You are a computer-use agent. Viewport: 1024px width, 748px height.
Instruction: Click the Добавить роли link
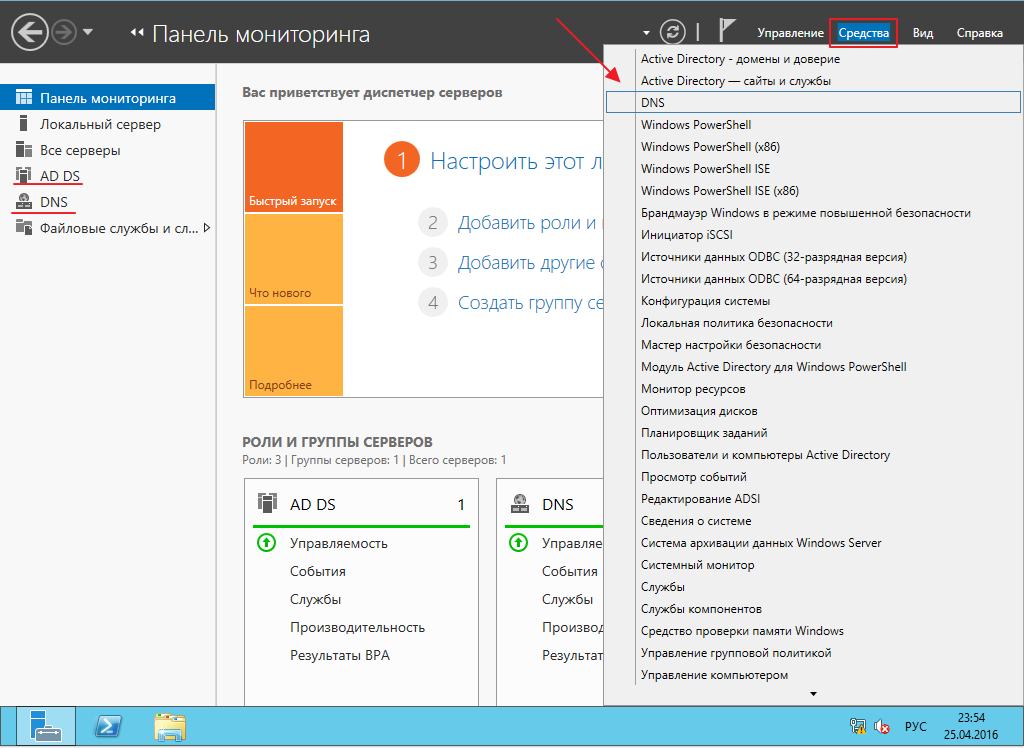[527, 223]
